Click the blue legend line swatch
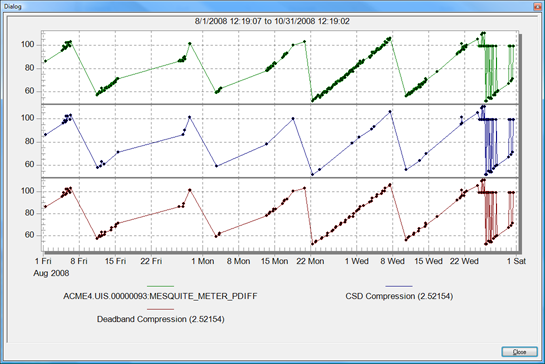The image size is (545, 364). (399, 286)
